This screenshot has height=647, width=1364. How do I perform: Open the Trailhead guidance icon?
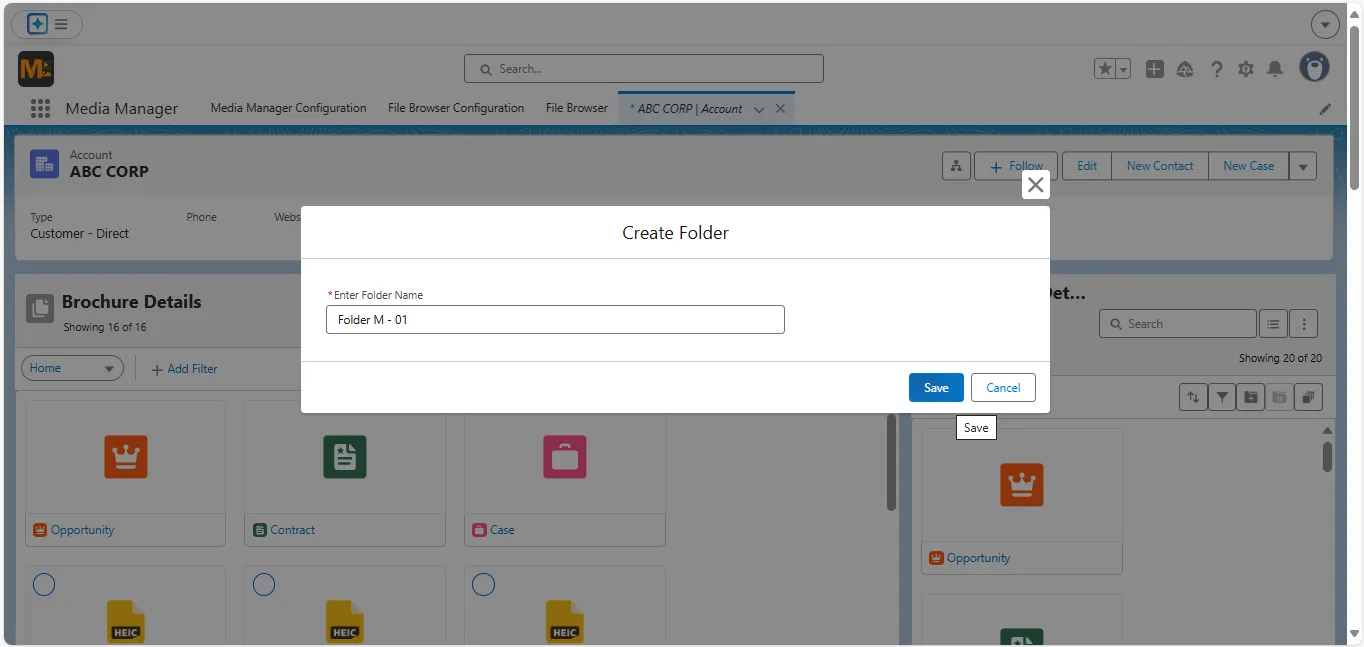point(1185,69)
